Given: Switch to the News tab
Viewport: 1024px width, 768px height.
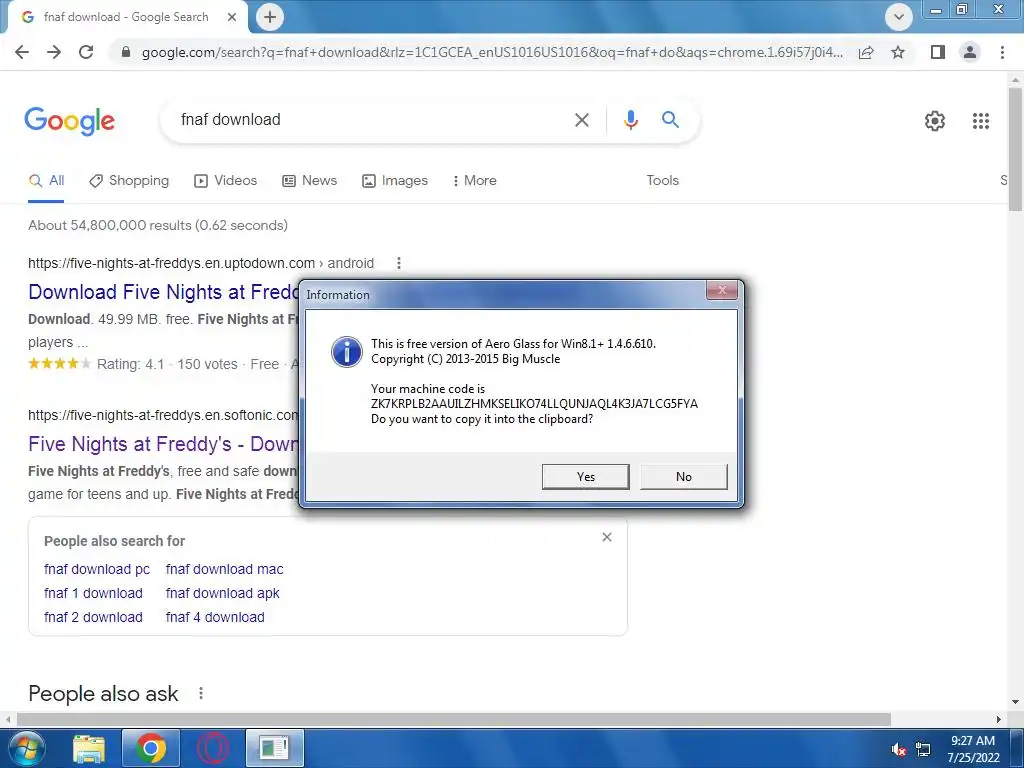Looking at the screenshot, I should click(310, 181).
